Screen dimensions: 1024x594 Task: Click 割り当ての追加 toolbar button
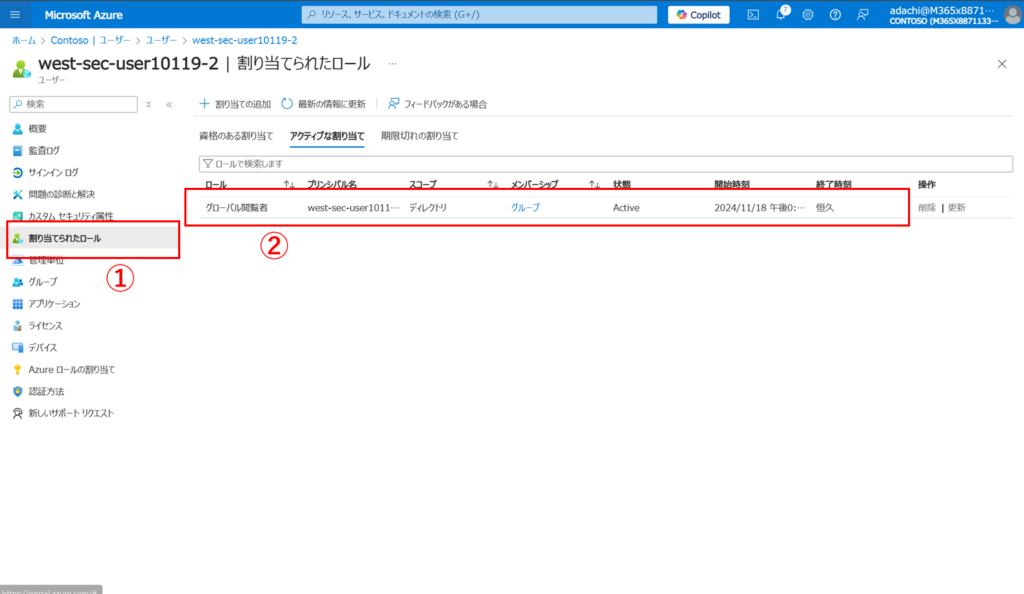tap(235, 104)
